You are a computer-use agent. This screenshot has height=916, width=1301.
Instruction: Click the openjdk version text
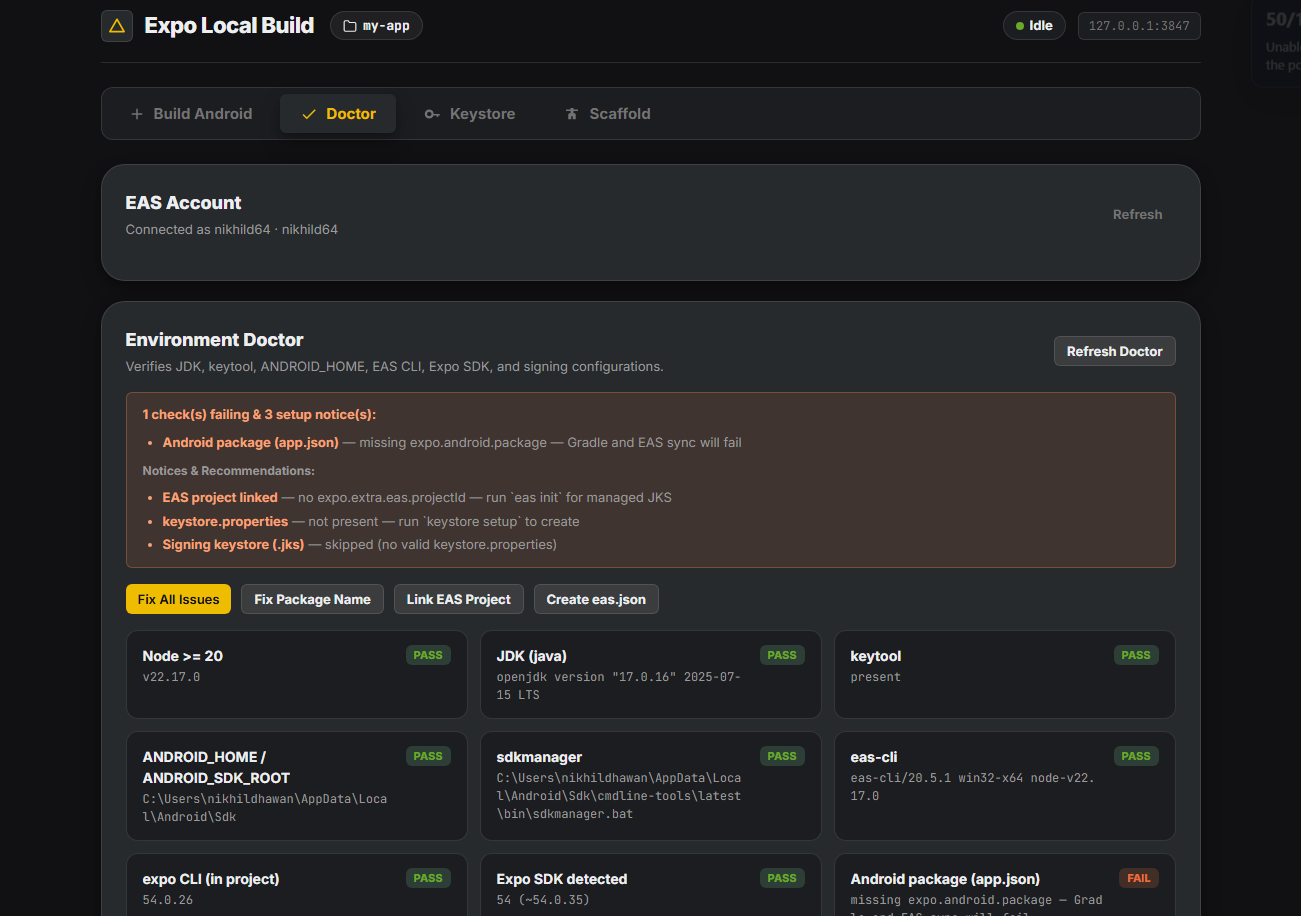[x=618, y=686]
